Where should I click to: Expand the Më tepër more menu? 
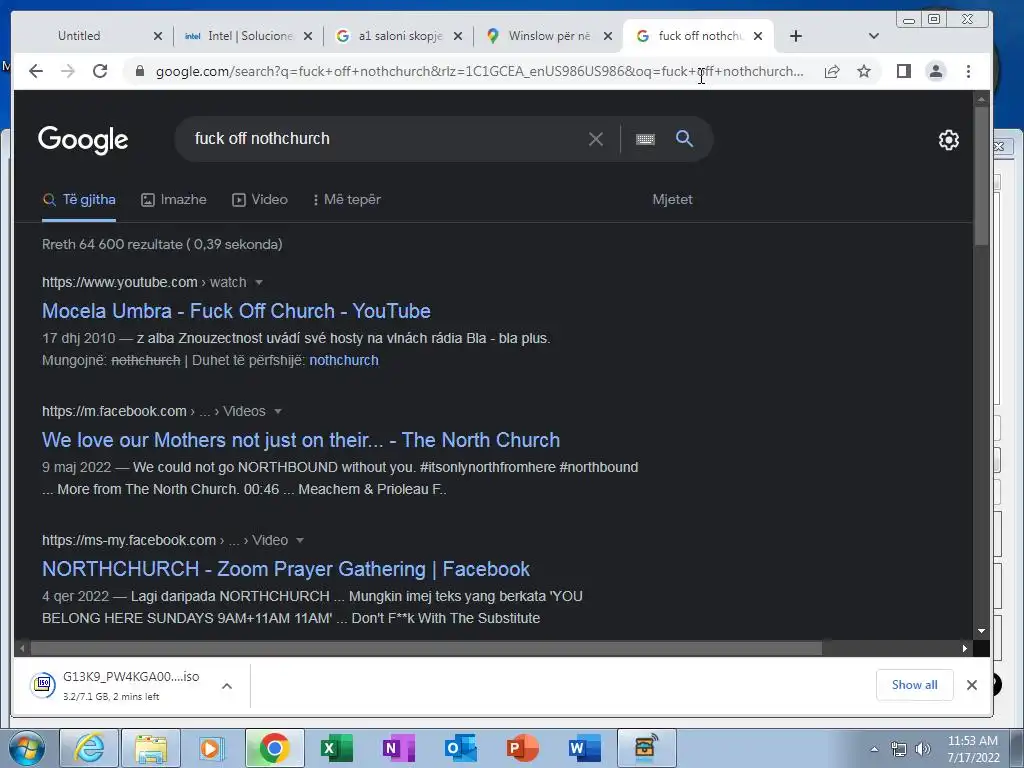click(x=347, y=200)
